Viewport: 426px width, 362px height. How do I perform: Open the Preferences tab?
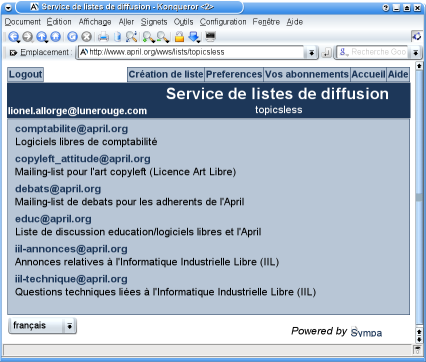click(234, 74)
